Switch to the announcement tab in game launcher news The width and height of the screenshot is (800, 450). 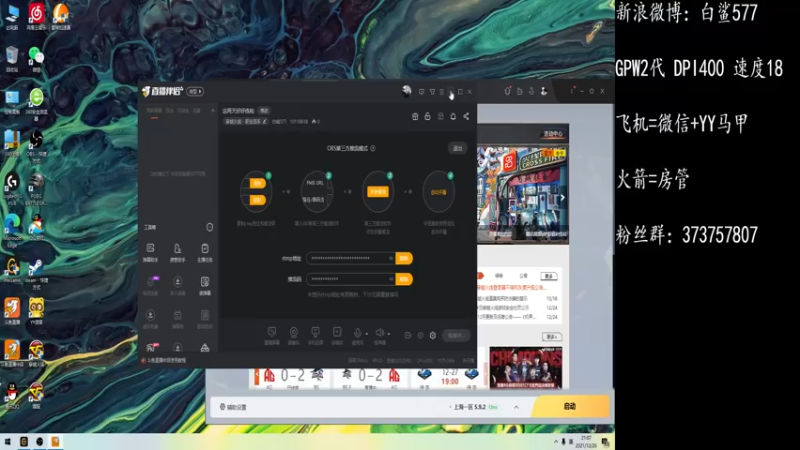tap(523, 276)
